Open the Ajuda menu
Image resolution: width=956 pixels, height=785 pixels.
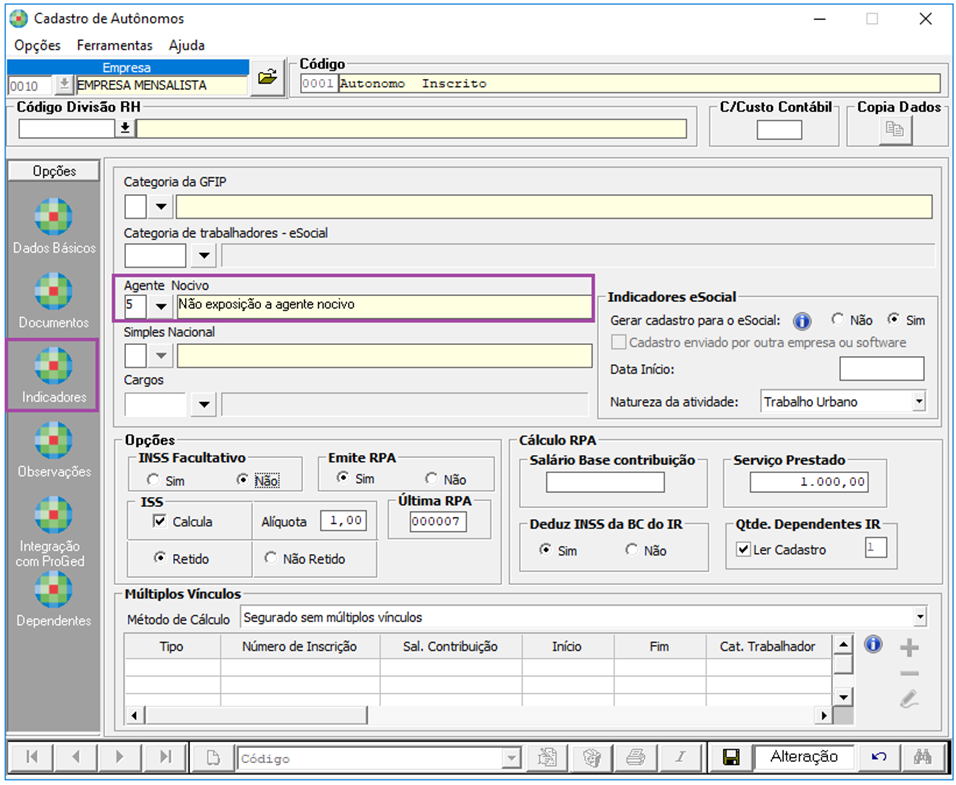(186, 45)
